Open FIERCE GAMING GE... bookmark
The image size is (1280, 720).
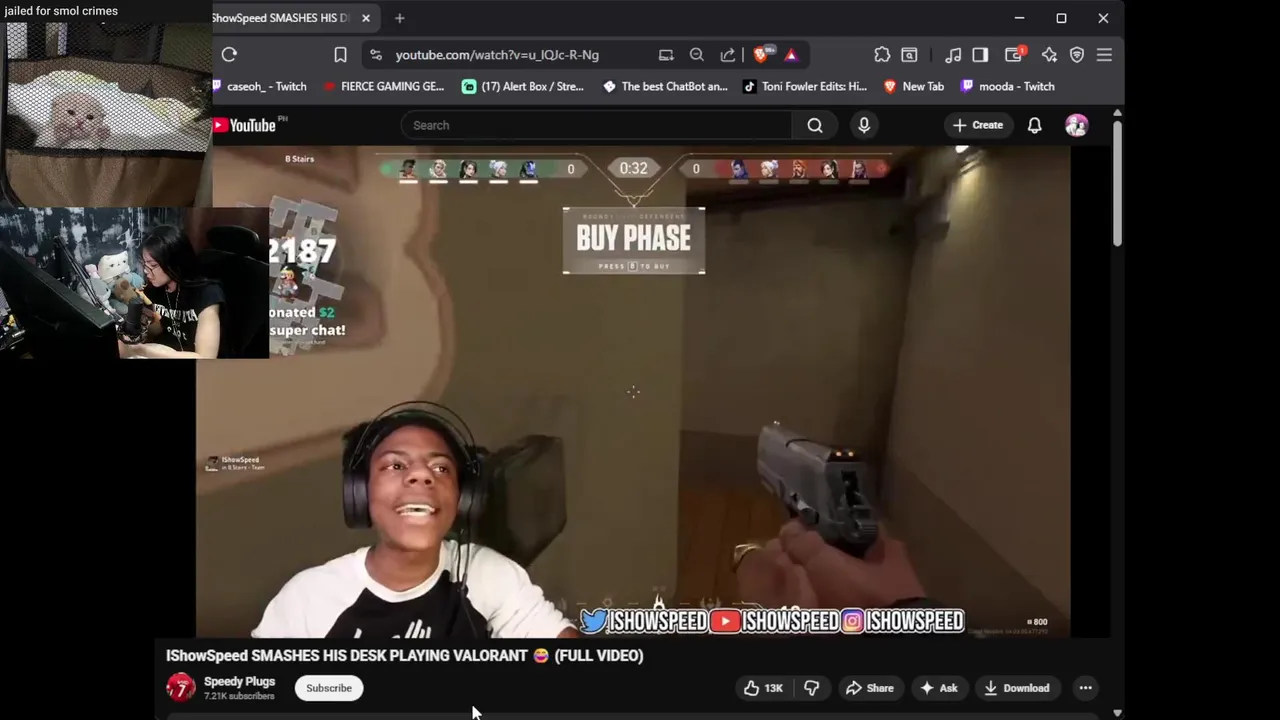tap(383, 86)
